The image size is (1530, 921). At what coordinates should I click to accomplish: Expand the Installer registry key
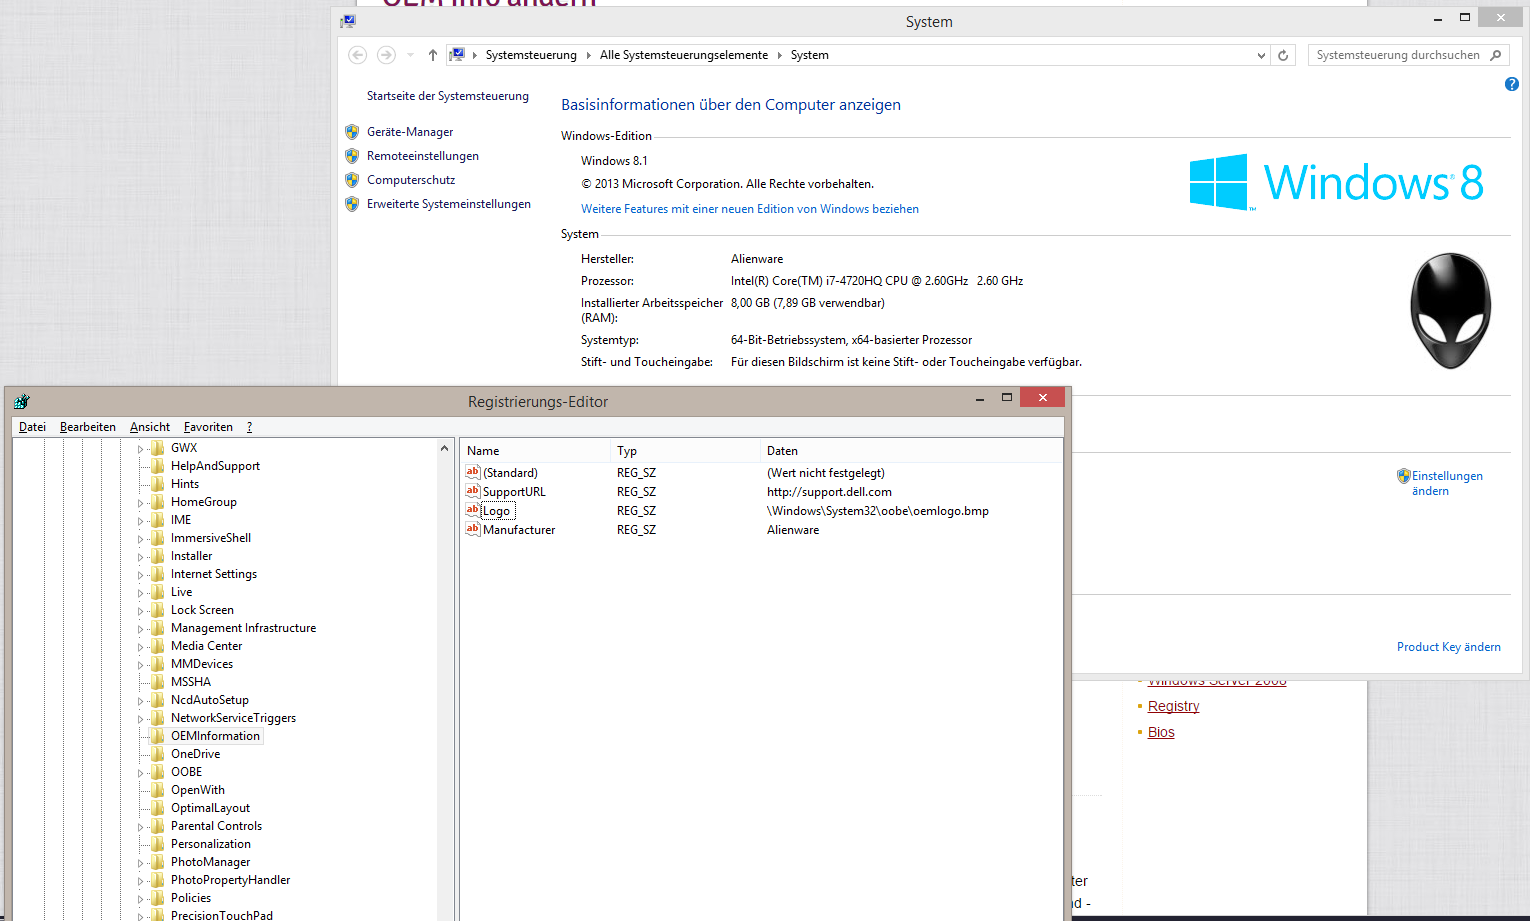pos(141,557)
